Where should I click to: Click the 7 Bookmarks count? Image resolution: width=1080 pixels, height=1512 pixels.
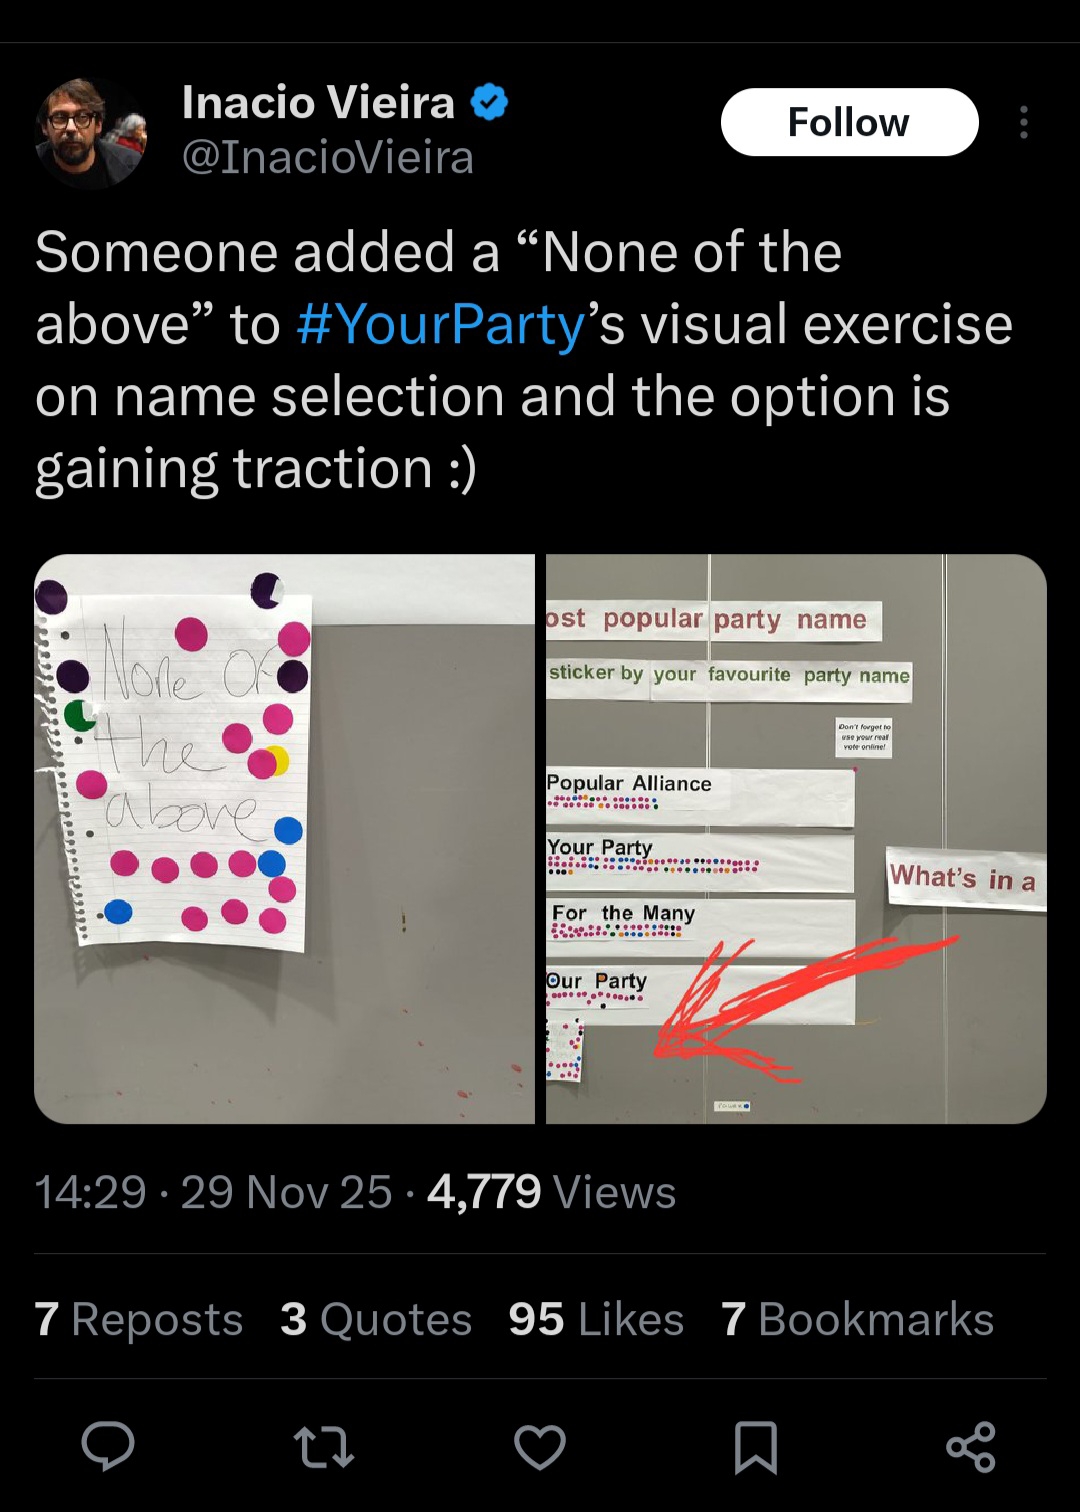point(857,1319)
